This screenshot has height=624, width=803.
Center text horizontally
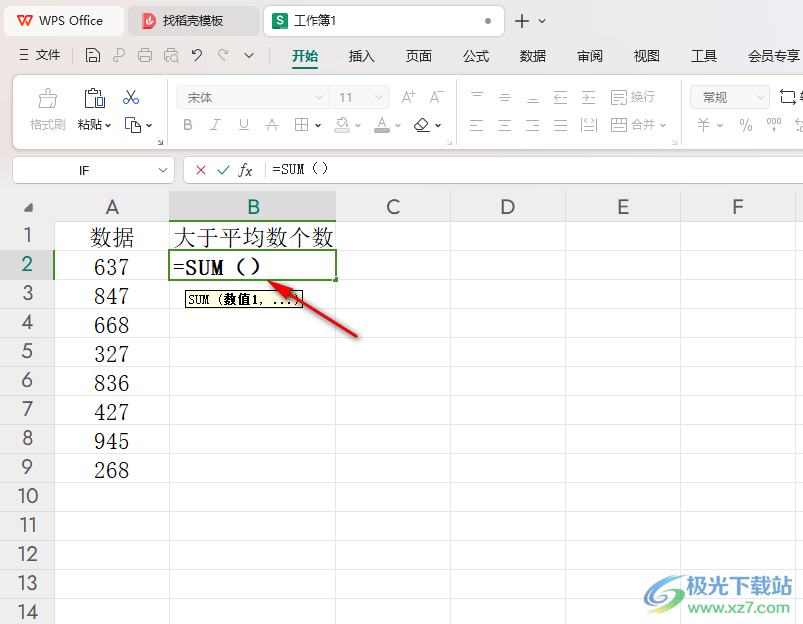pyautogui.click(x=504, y=125)
